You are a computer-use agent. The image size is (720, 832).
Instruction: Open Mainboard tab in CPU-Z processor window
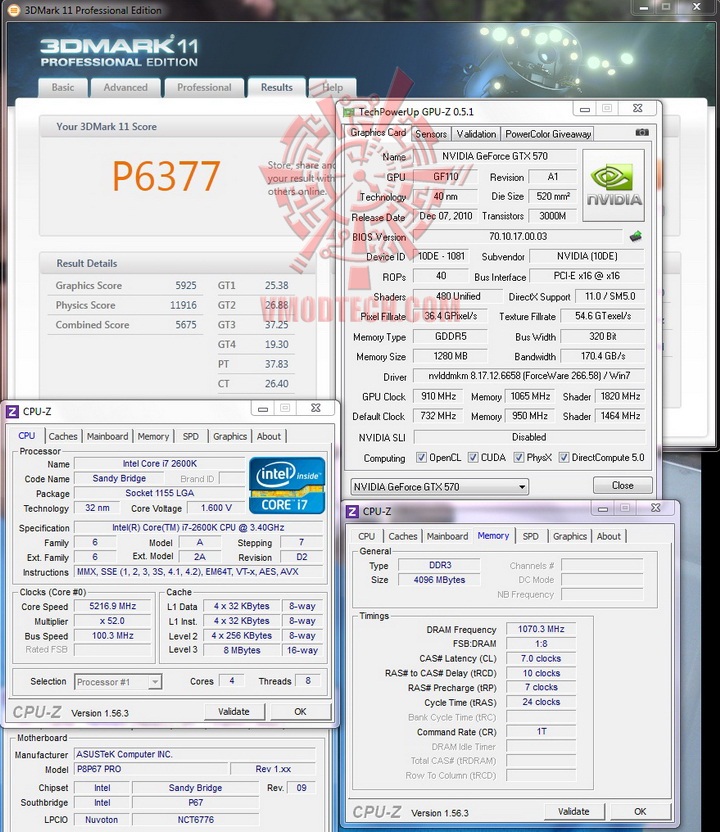pyautogui.click(x=107, y=437)
